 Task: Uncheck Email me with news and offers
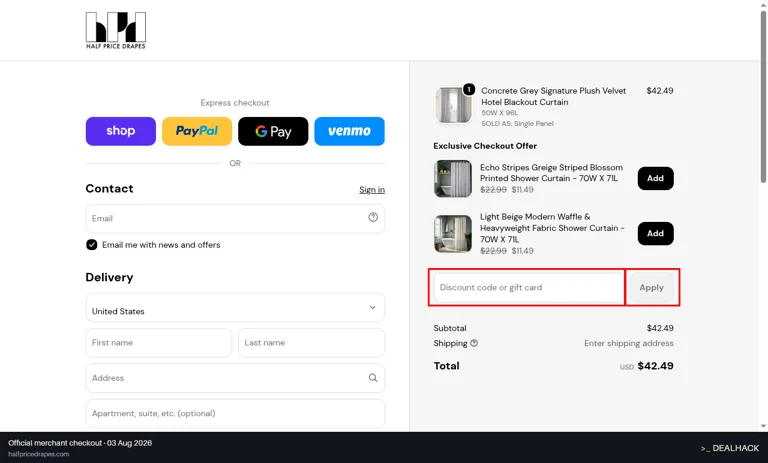coord(92,244)
